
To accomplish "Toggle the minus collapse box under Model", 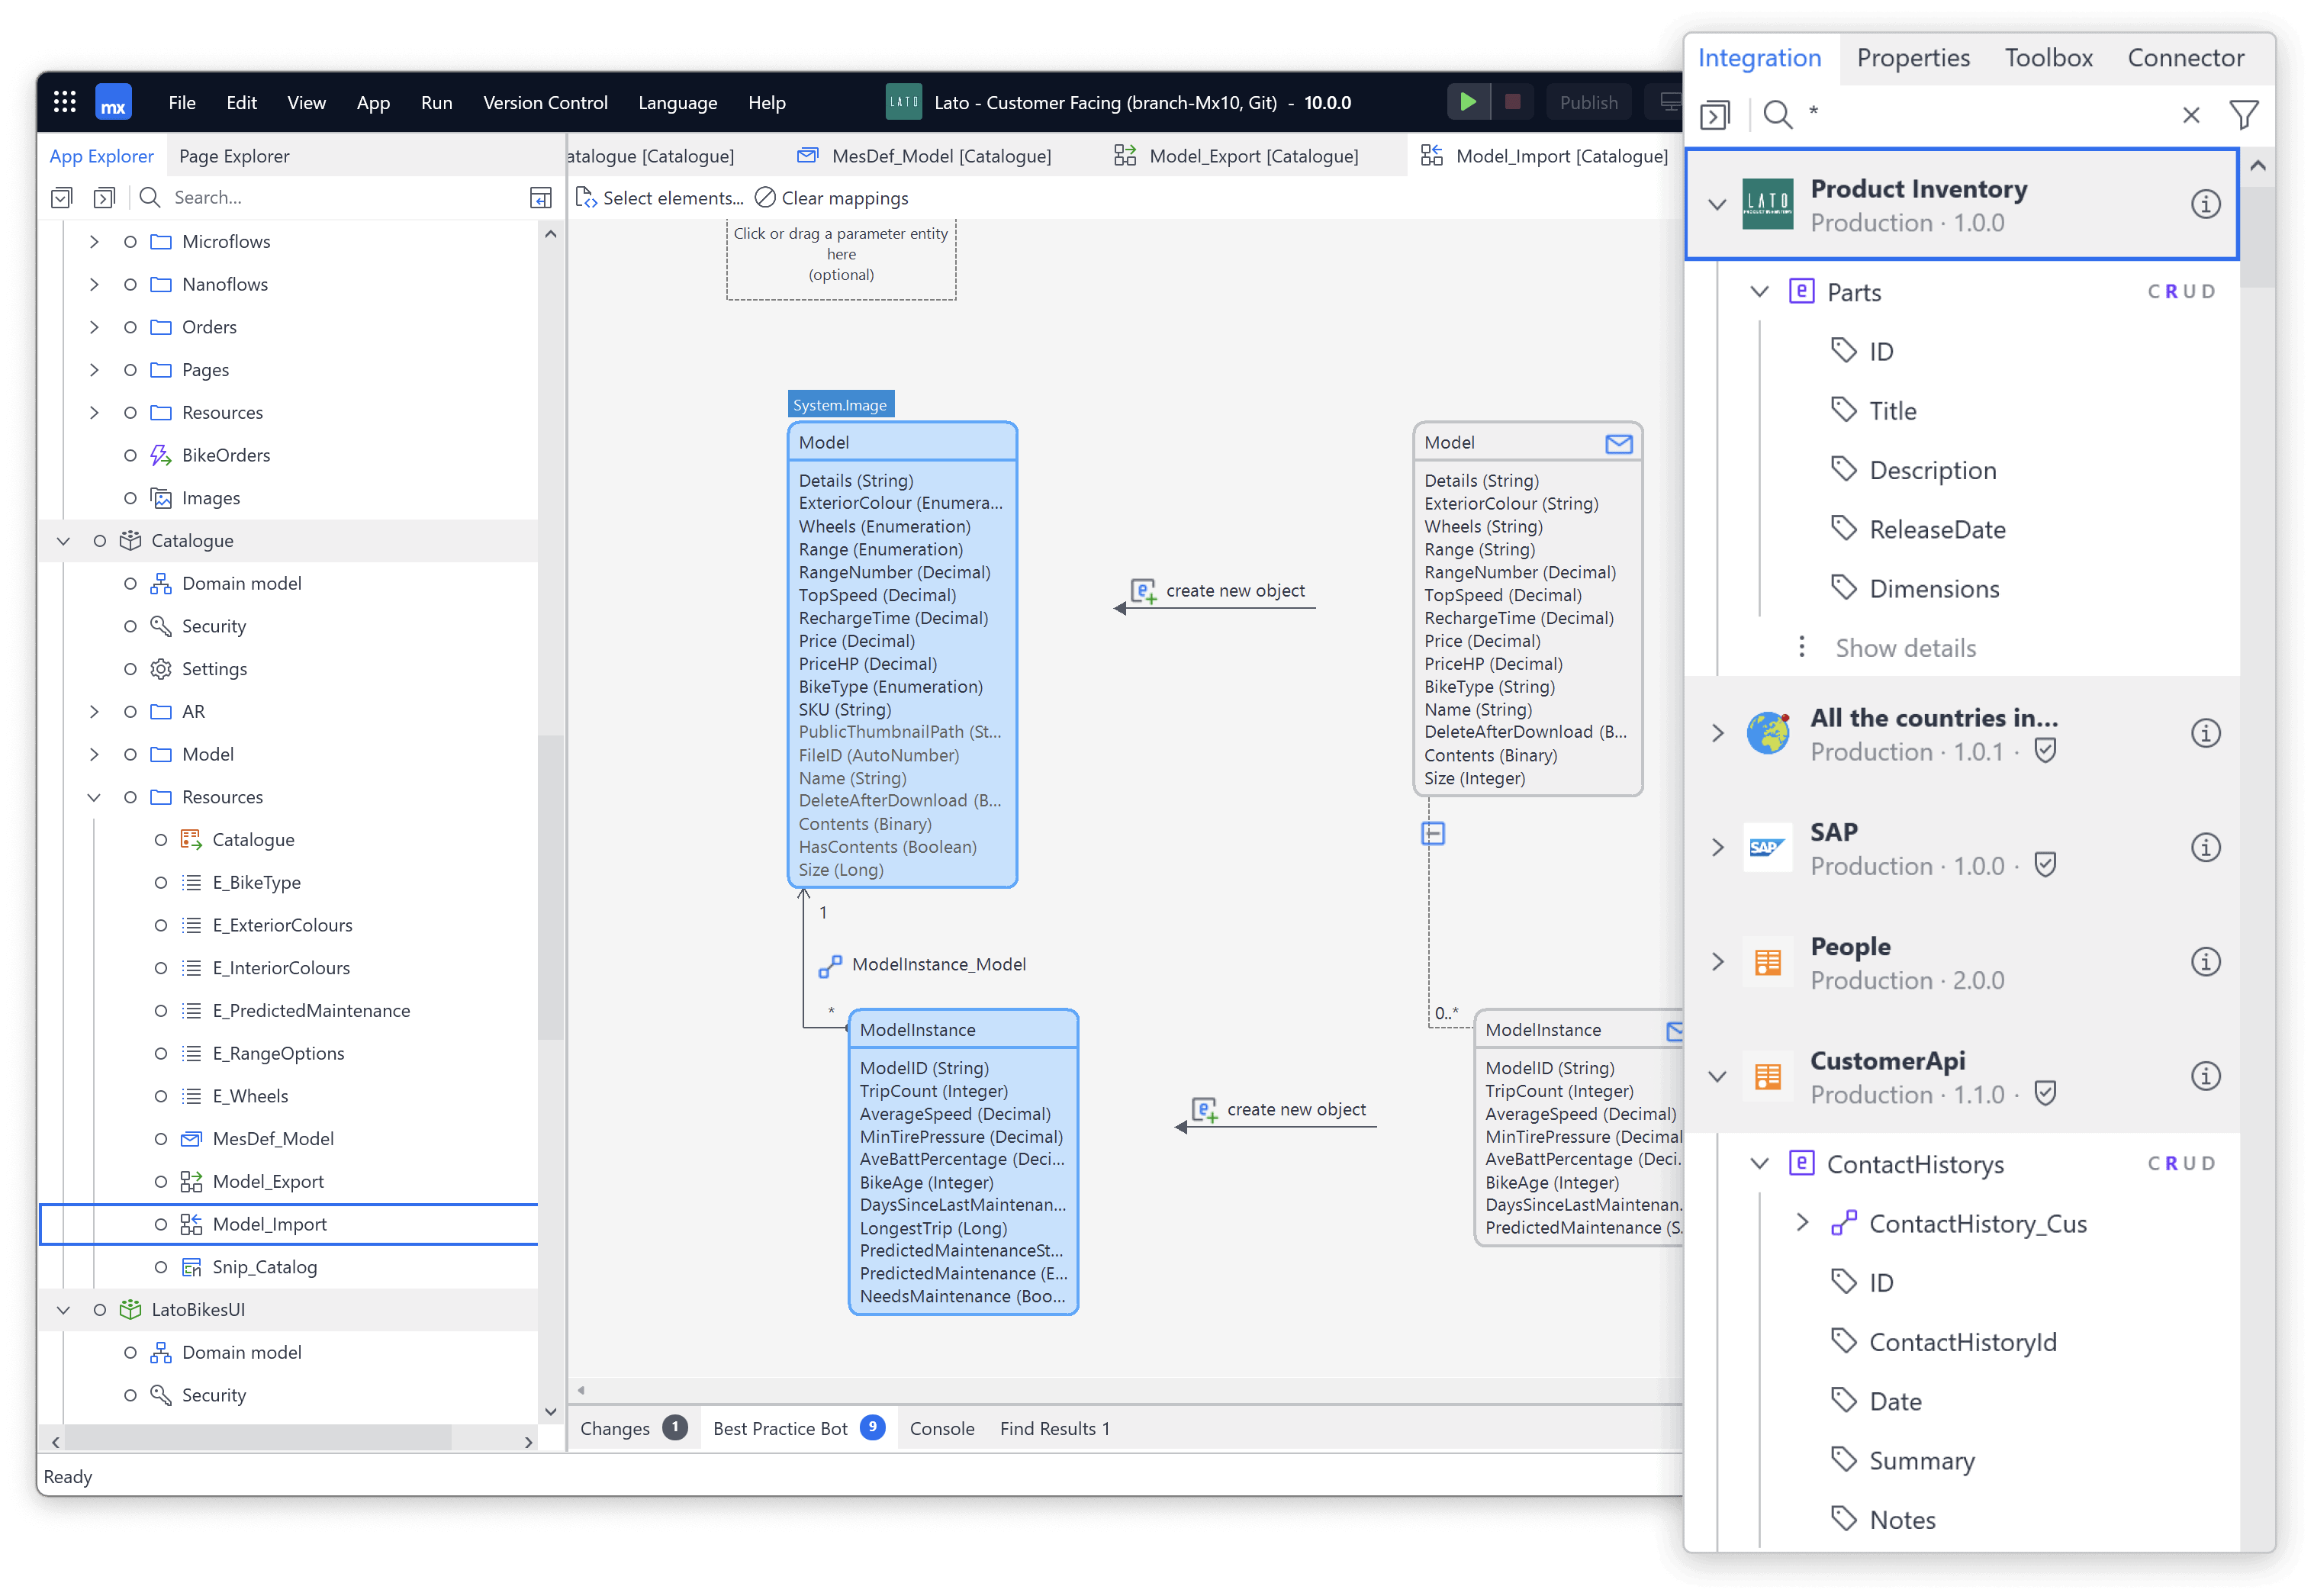I will coord(1432,833).
